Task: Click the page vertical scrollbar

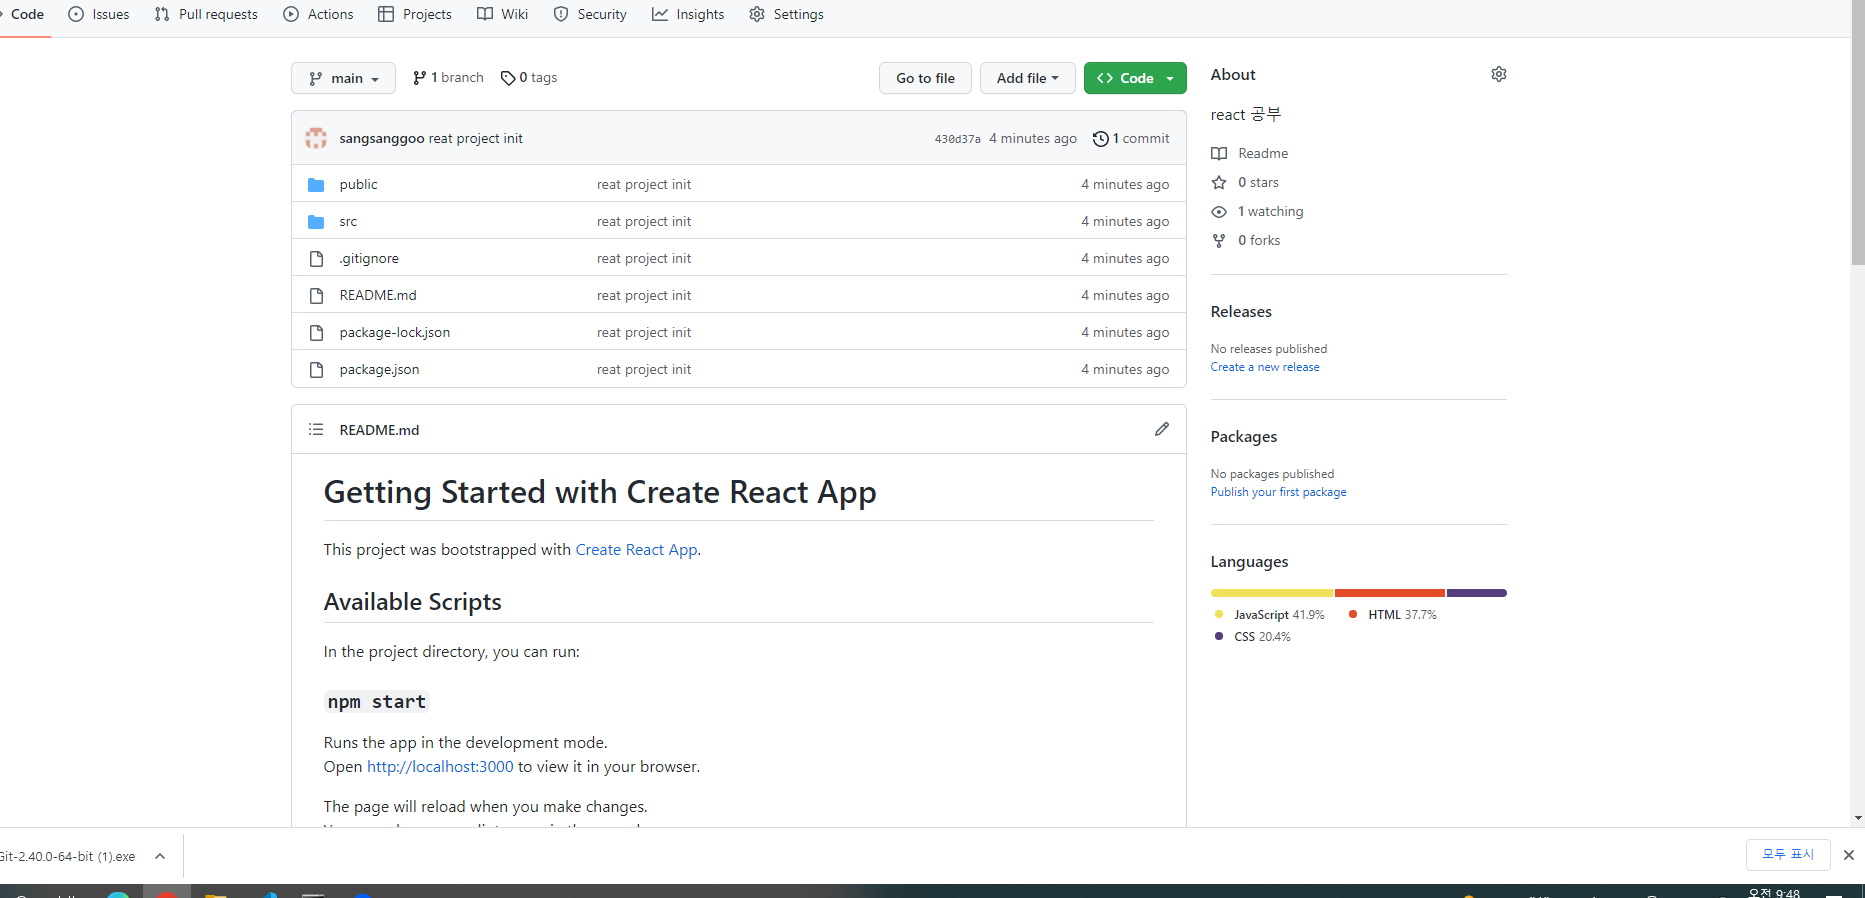Action: [1858, 132]
